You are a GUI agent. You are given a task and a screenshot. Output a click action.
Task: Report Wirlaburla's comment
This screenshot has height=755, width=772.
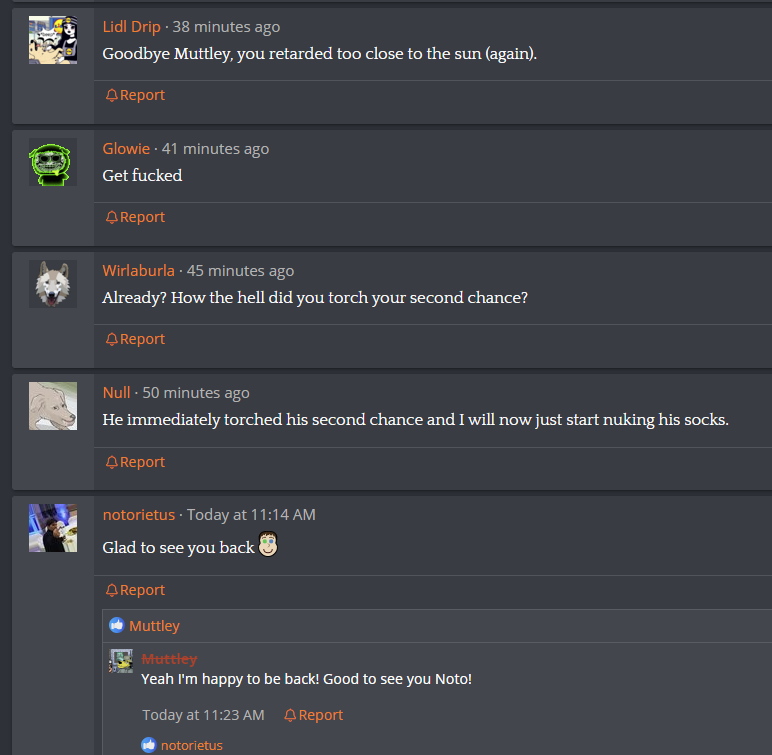point(135,339)
